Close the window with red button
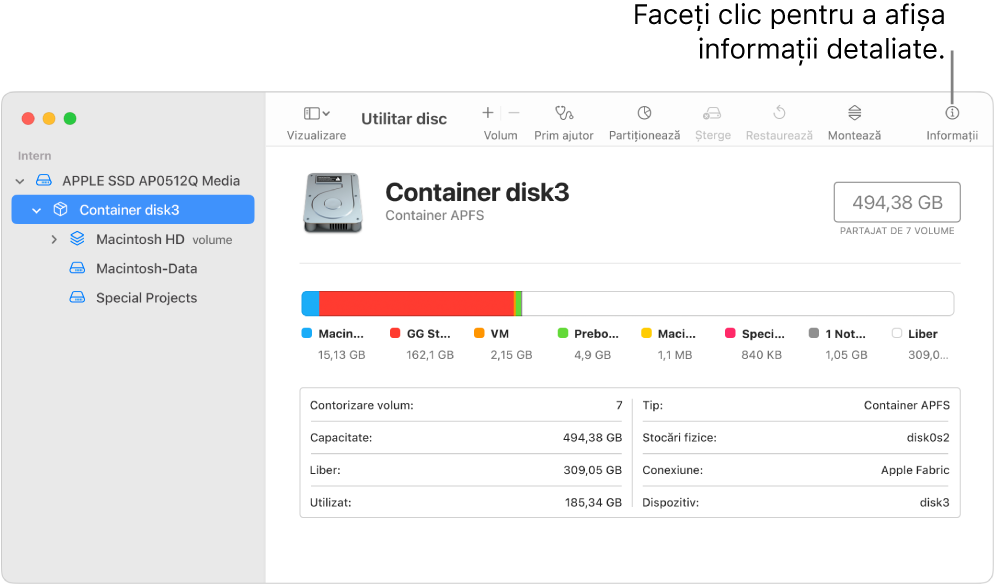The height and width of the screenshot is (585, 995). click(x=28, y=119)
